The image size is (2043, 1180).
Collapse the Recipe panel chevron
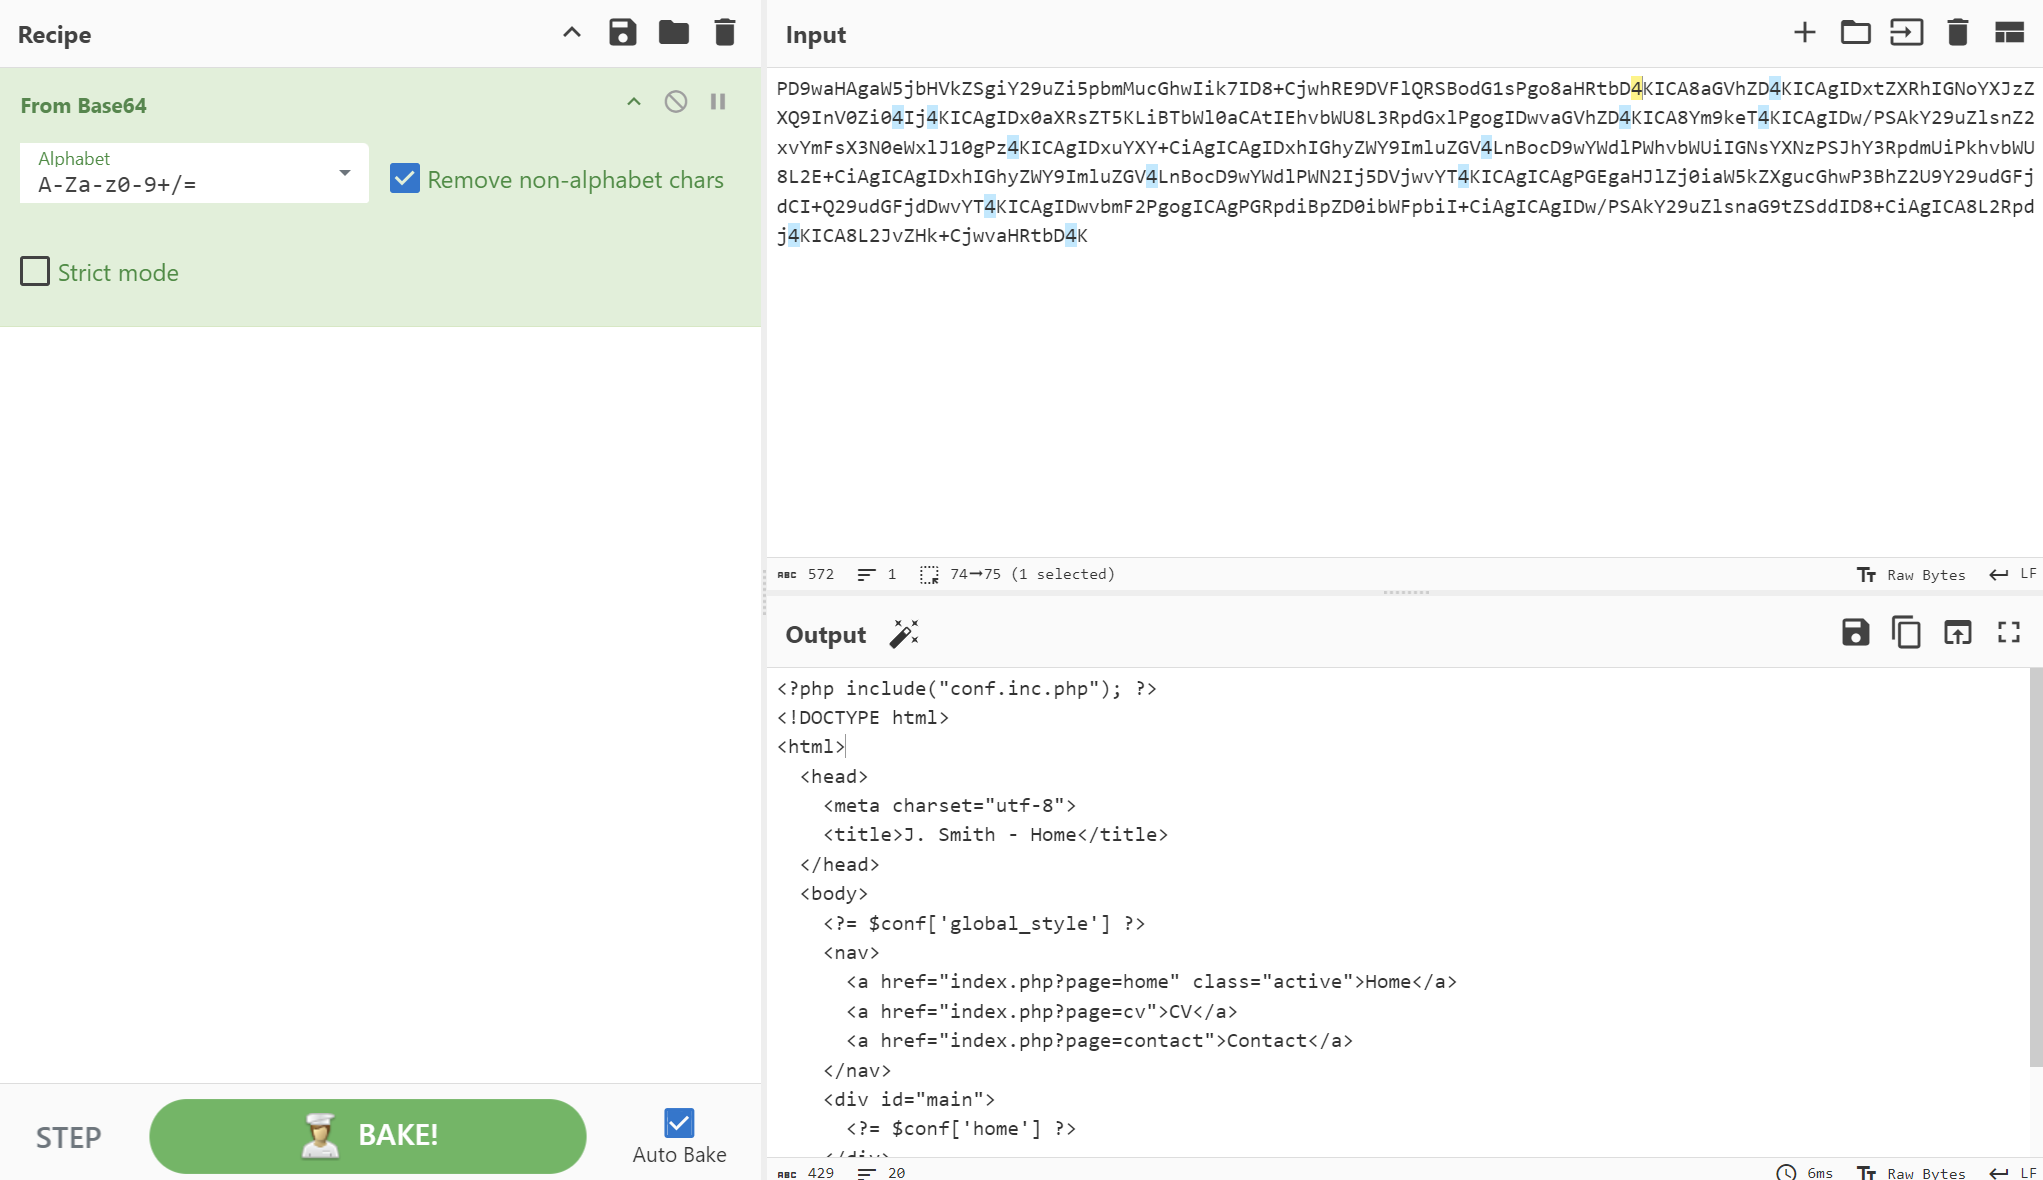click(571, 32)
